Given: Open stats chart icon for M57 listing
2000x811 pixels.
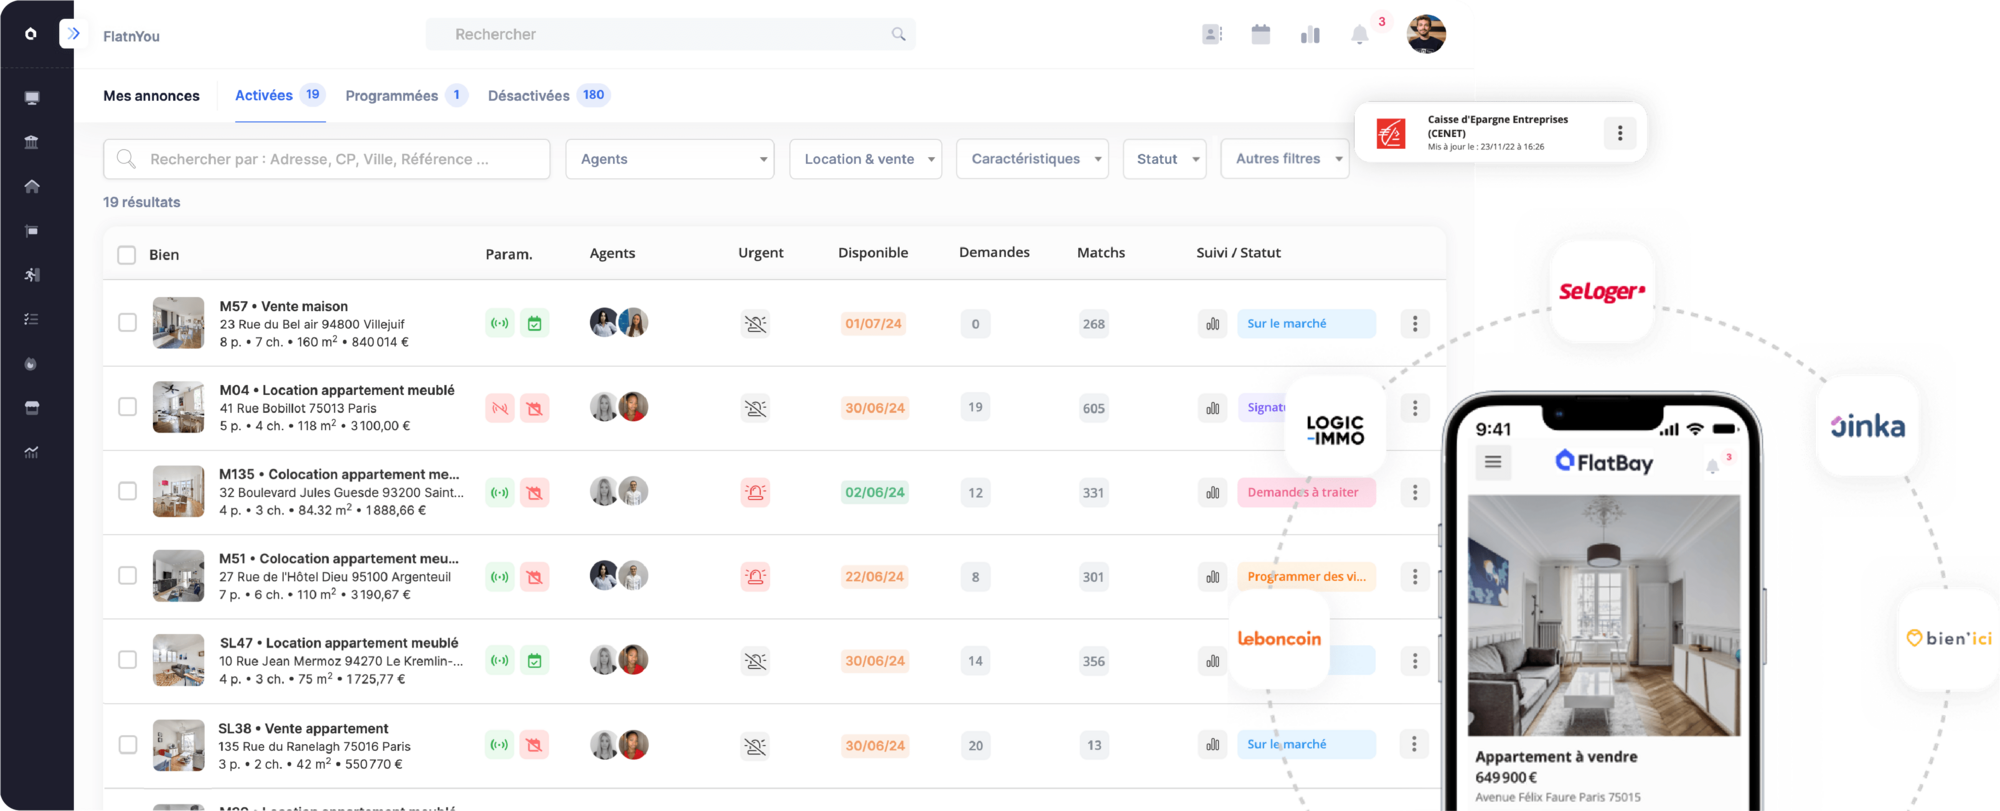Looking at the screenshot, I should pyautogui.click(x=1212, y=324).
